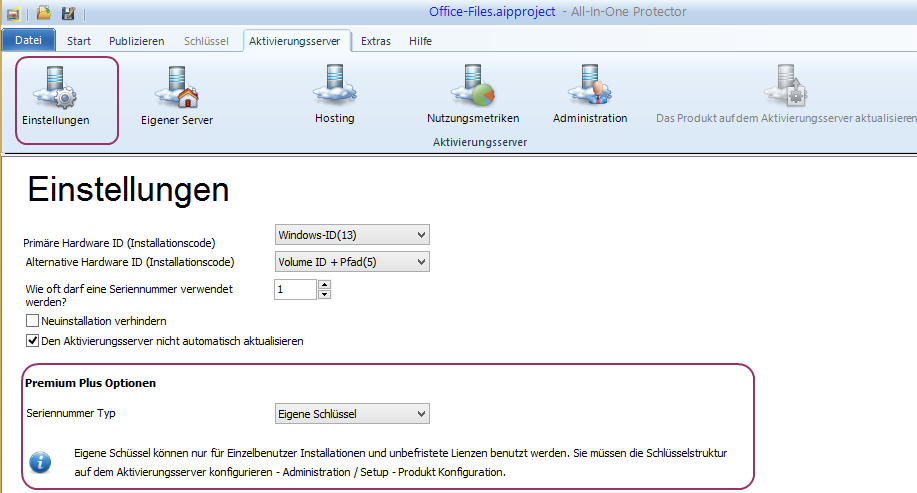Open the Administration server icon
Screen dimensions: 917x493
589,90
